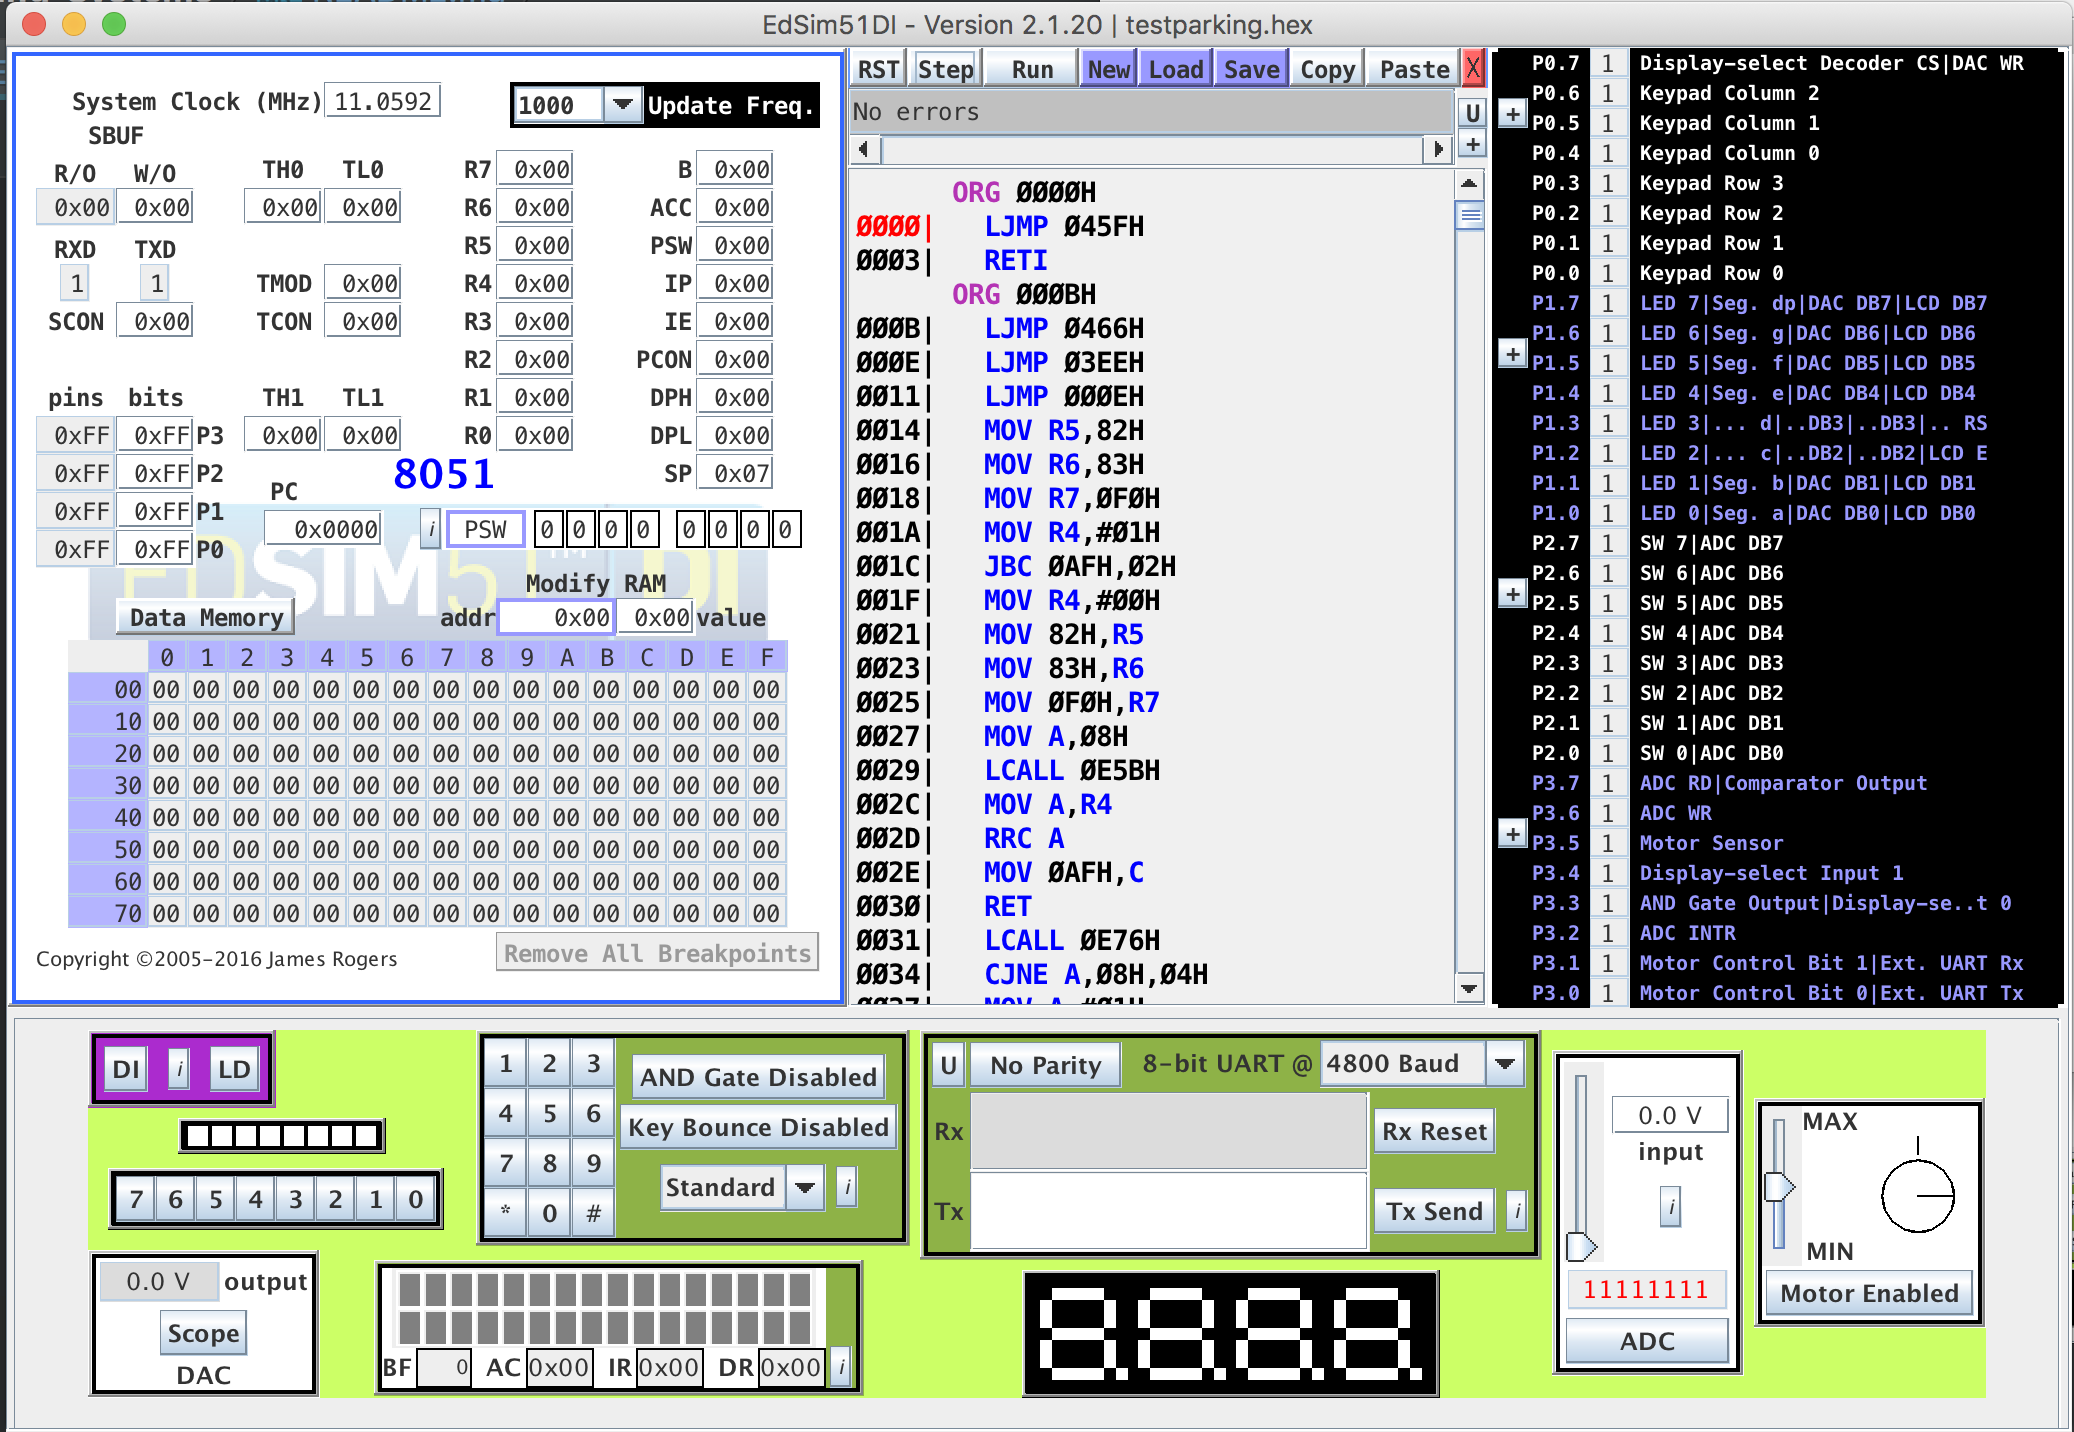Click the U button above assembly scrollbar
The height and width of the screenshot is (1432, 2074).
pyautogui.click(x=1472, y=113)
